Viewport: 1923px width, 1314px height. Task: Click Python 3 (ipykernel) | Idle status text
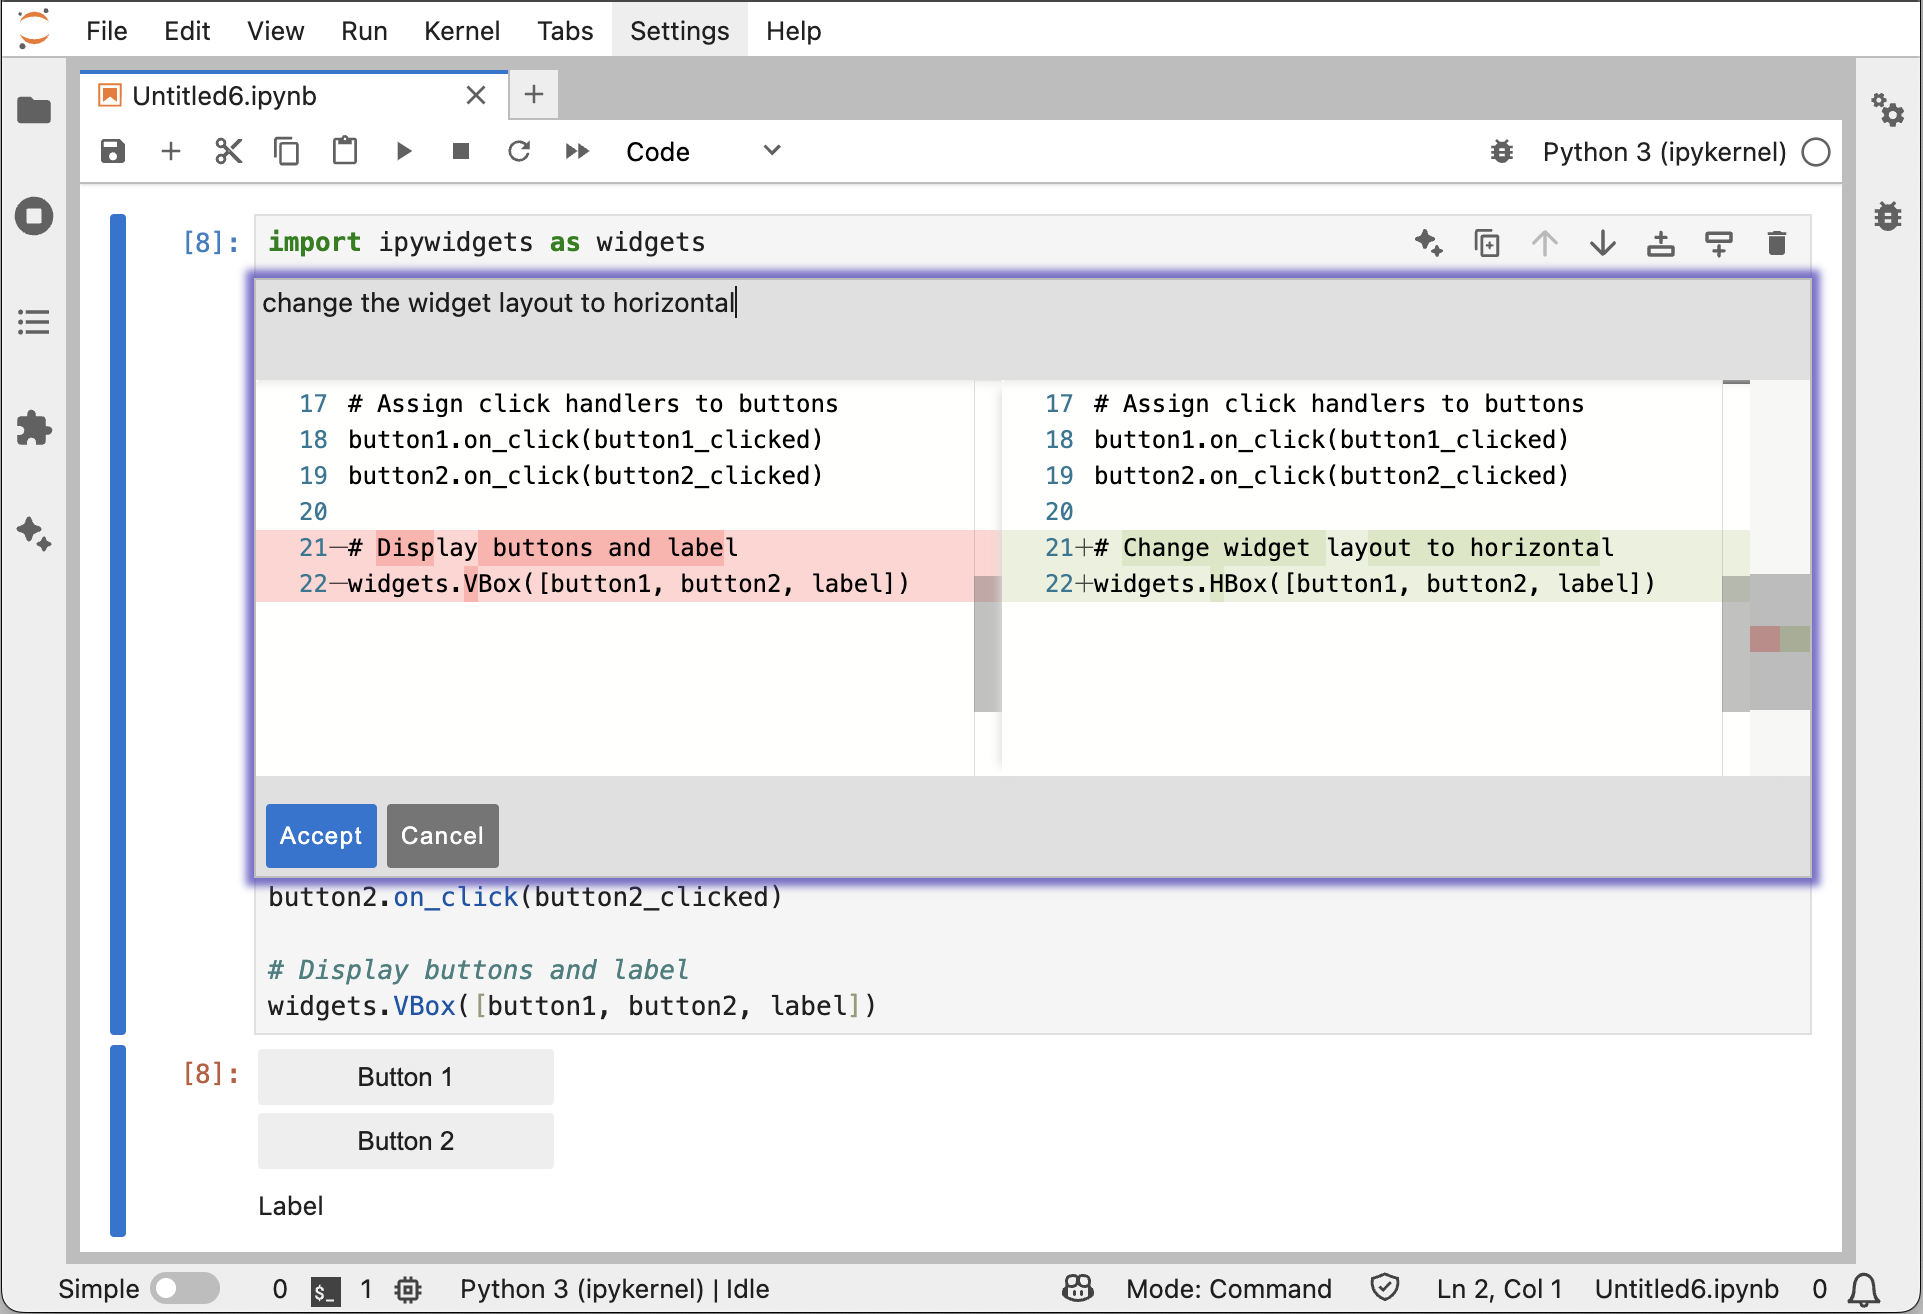click(x=614, y=1289)
